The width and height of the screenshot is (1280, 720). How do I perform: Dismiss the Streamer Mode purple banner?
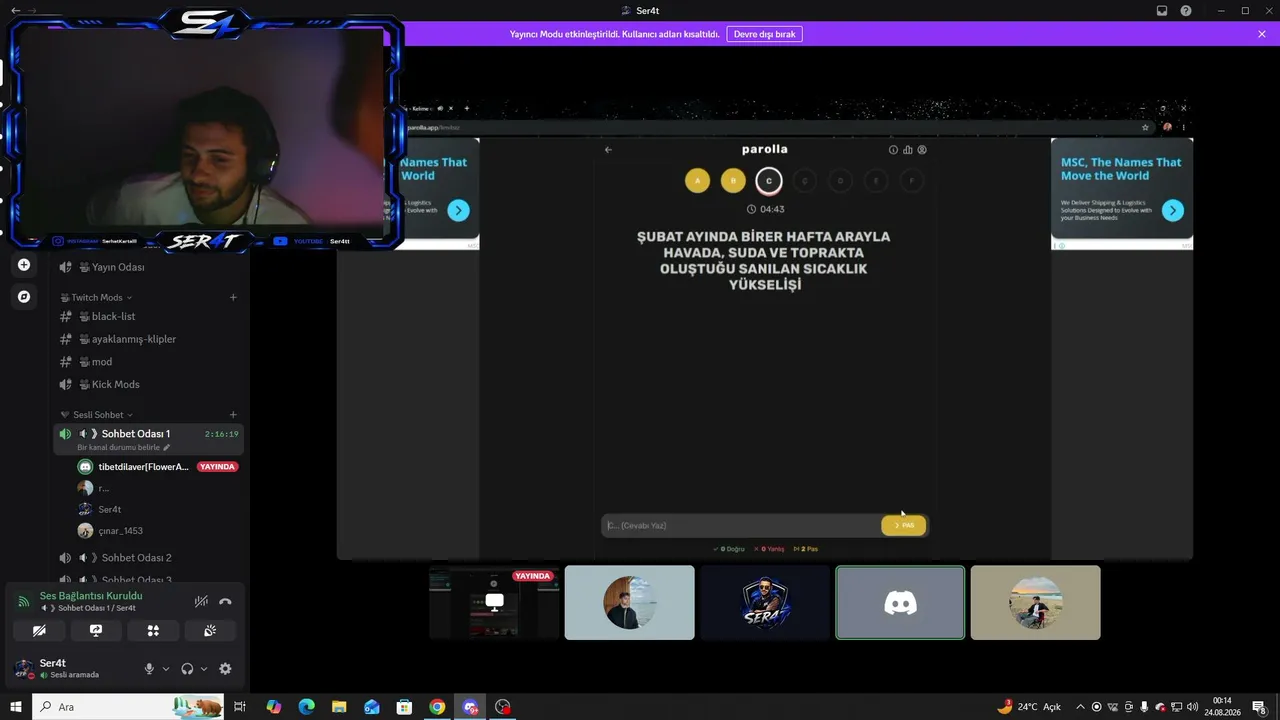(1262, 34)
